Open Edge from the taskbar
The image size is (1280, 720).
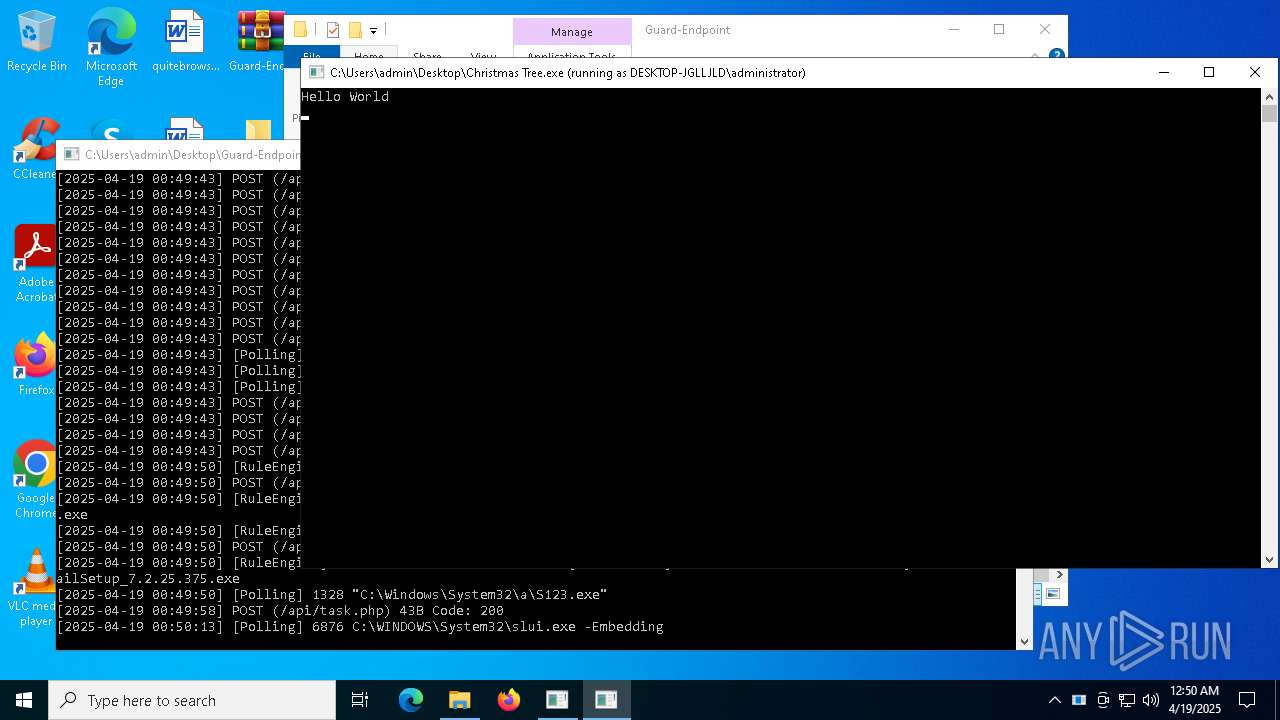(x=411, y=700)
